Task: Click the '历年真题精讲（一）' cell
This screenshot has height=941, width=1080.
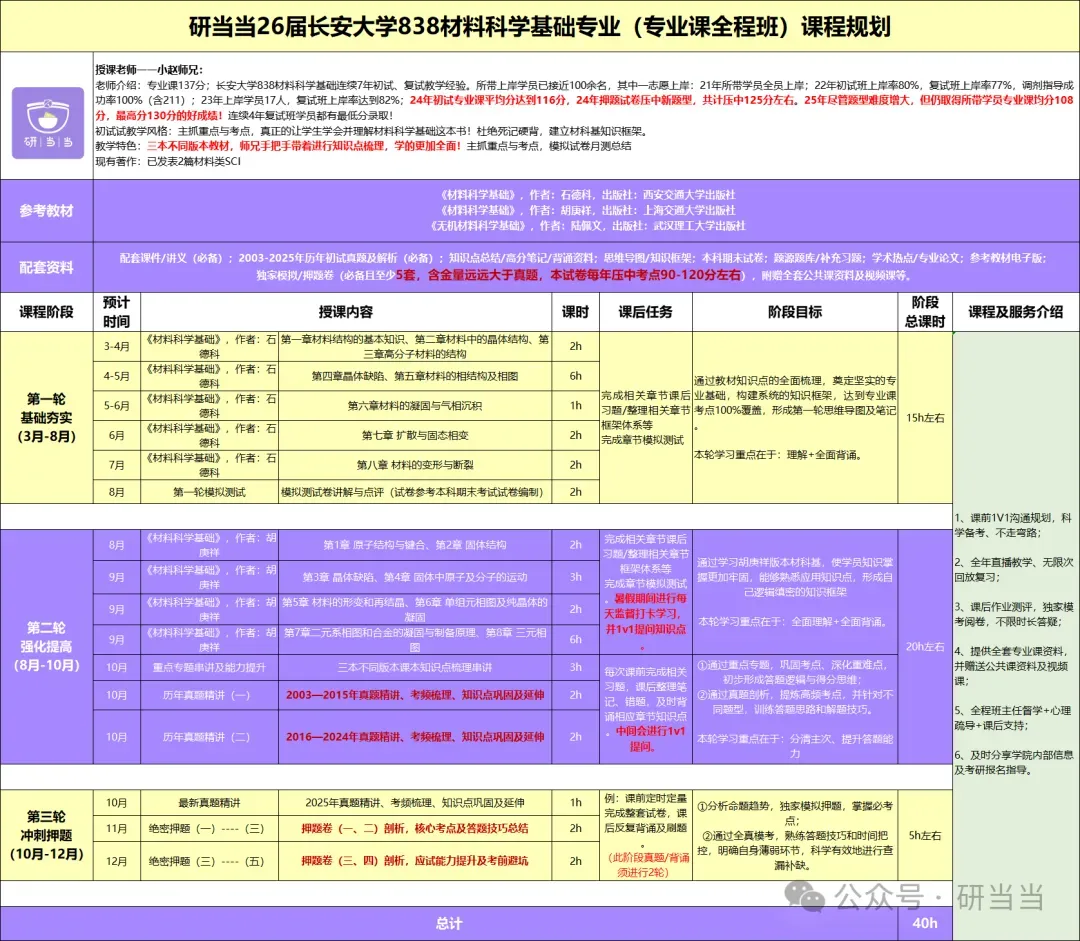Action: click(x=209, y=695)
